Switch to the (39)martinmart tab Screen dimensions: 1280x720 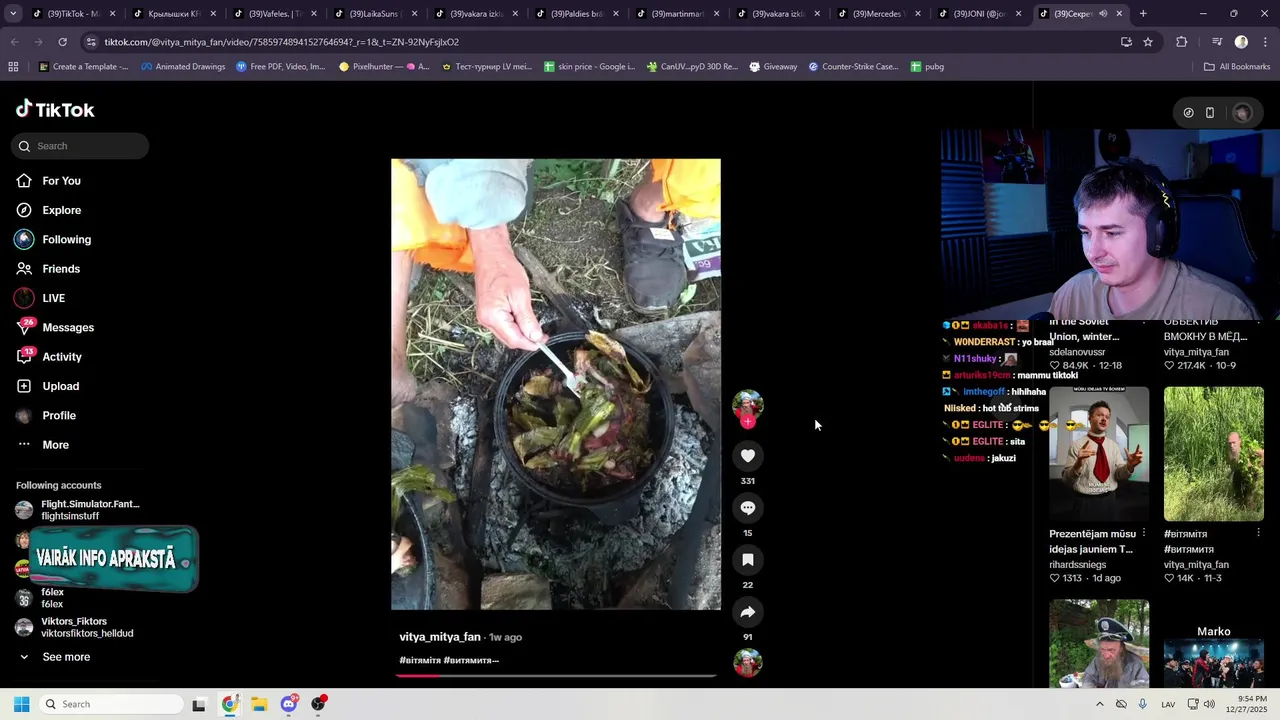pyautogui.click(x=676, y=14)
